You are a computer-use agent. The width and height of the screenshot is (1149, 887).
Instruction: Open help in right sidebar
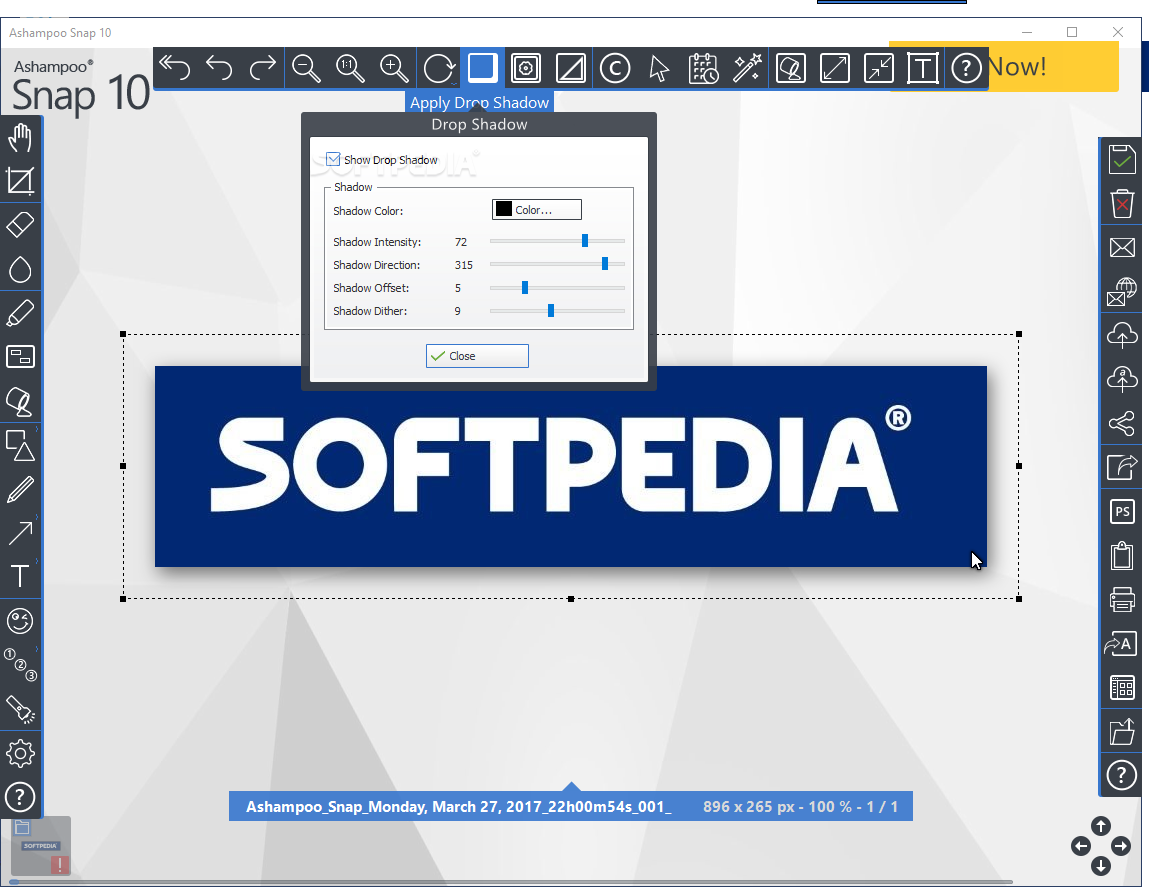pyautogui.click(x=1122, y=775)
